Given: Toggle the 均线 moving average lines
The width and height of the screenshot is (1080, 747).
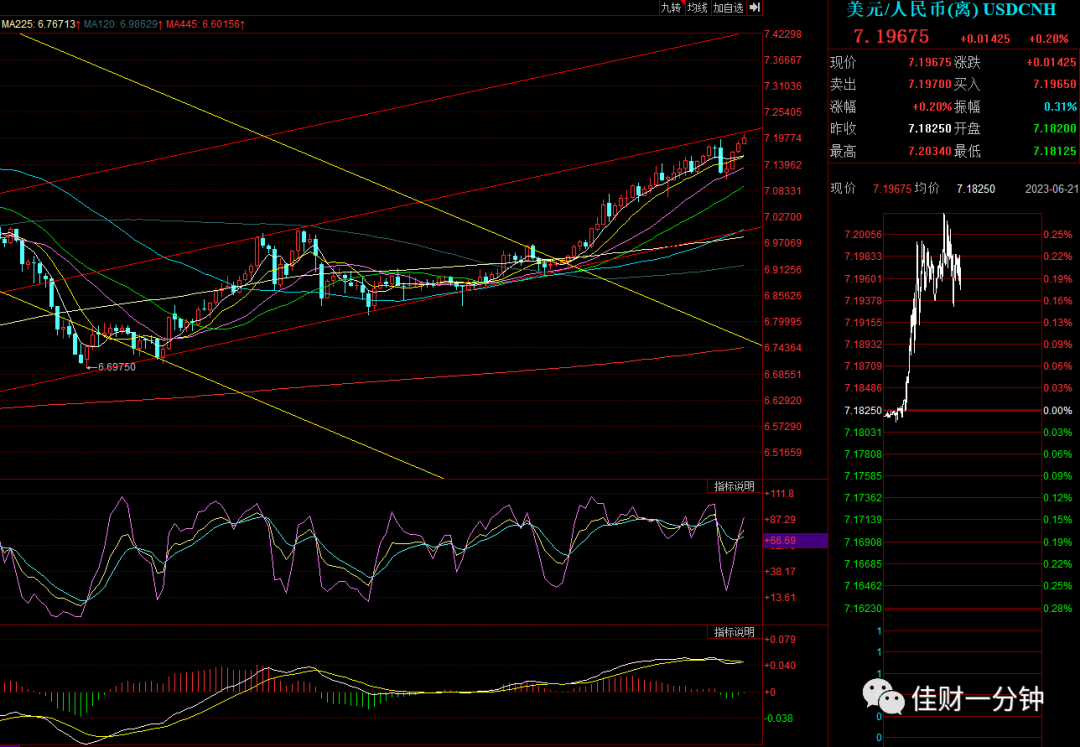Looking at the screenshot, I should pos(697,8).
